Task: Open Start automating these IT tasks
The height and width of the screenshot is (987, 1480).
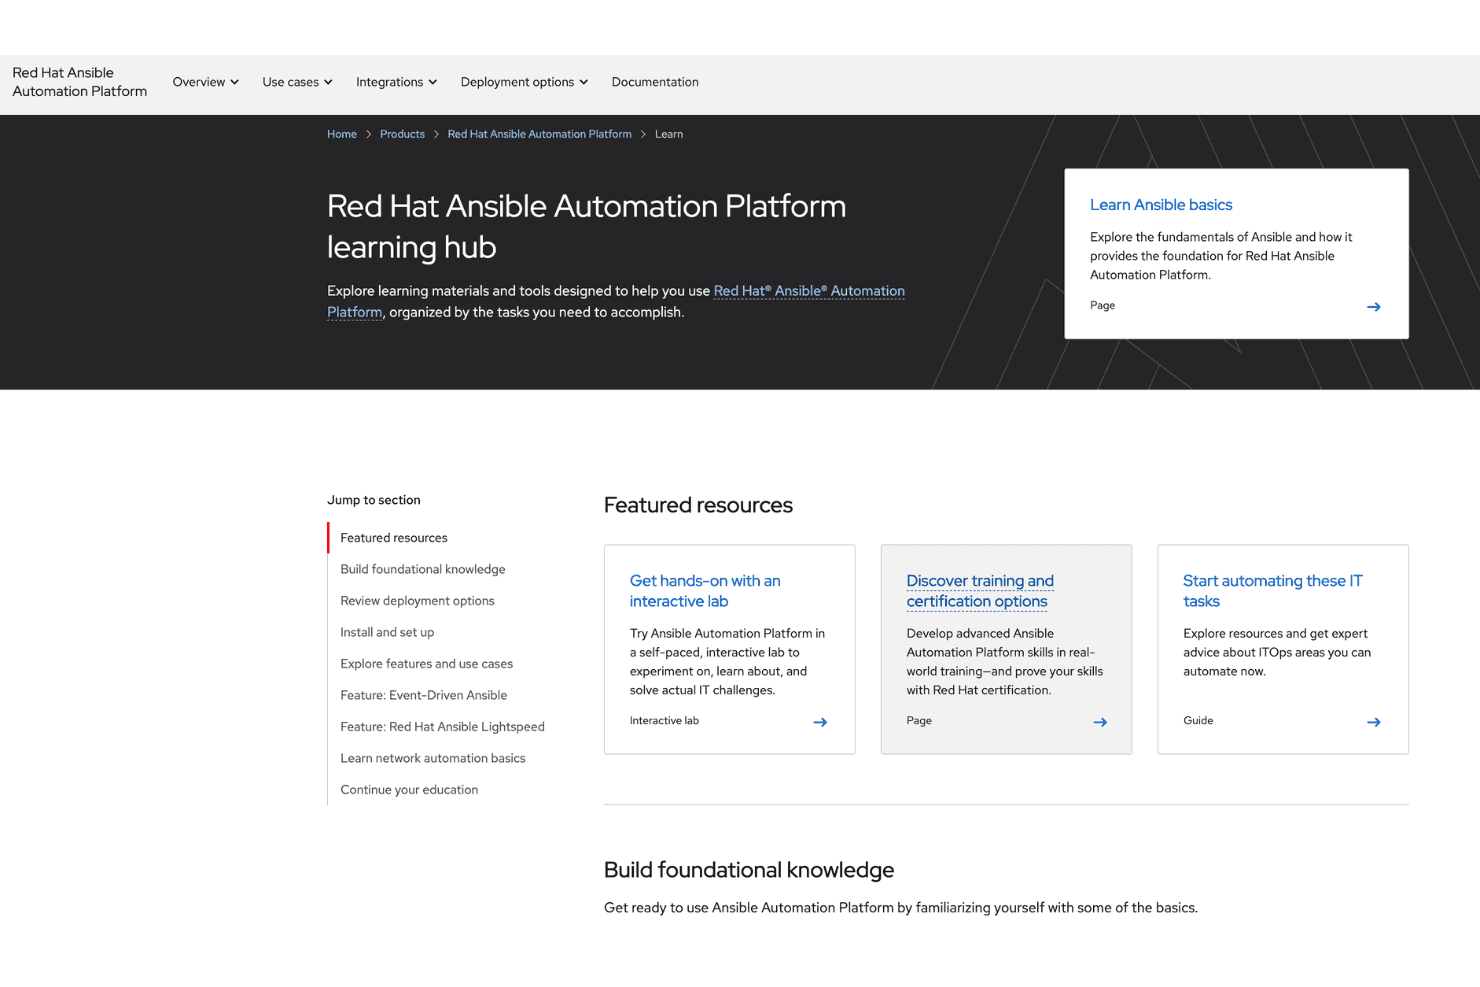Action: (1272, 591)
